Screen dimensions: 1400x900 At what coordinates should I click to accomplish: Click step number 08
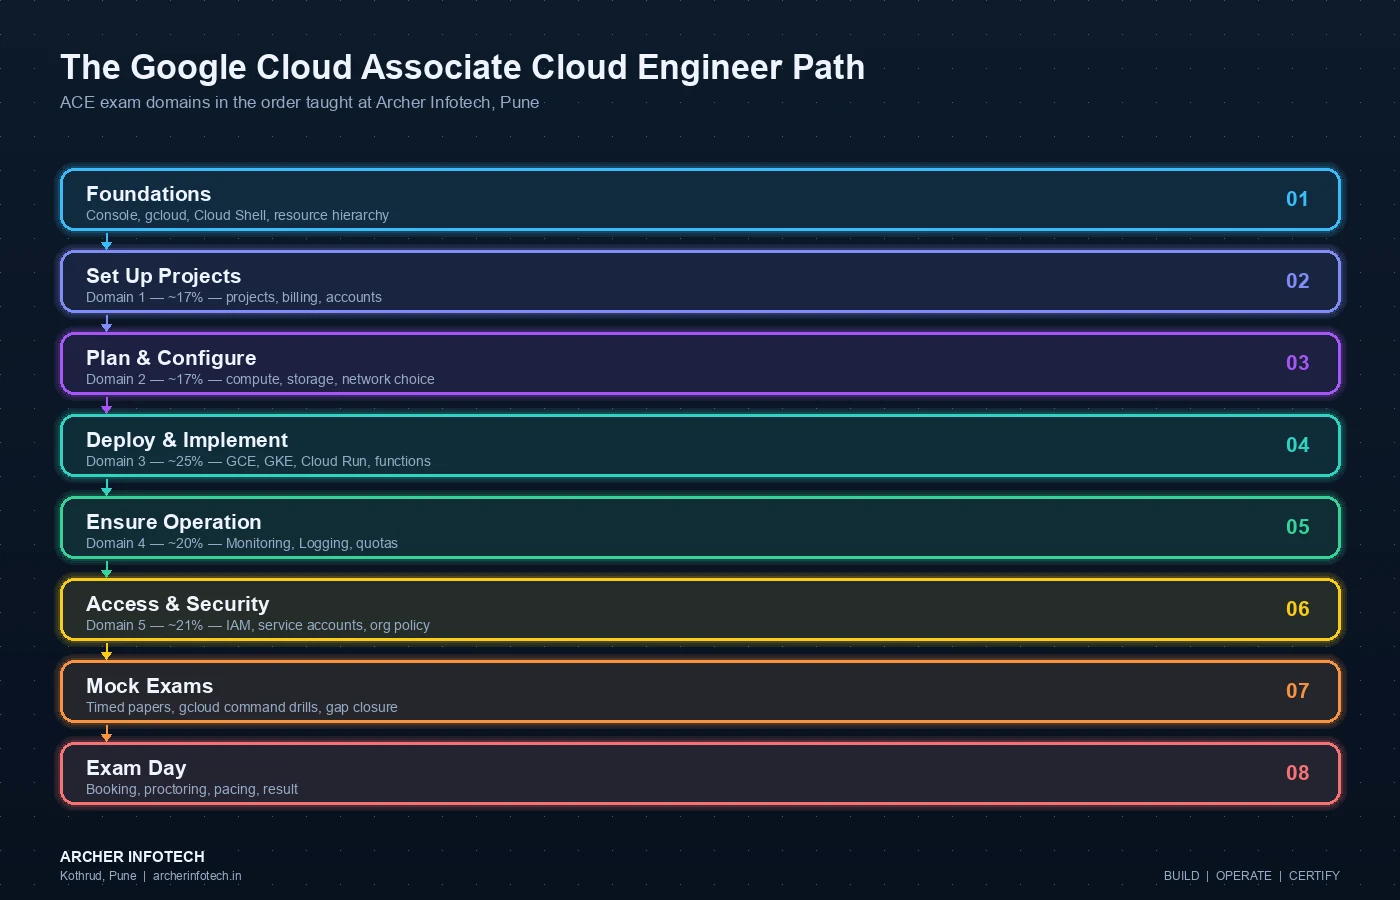point(1297,773)
